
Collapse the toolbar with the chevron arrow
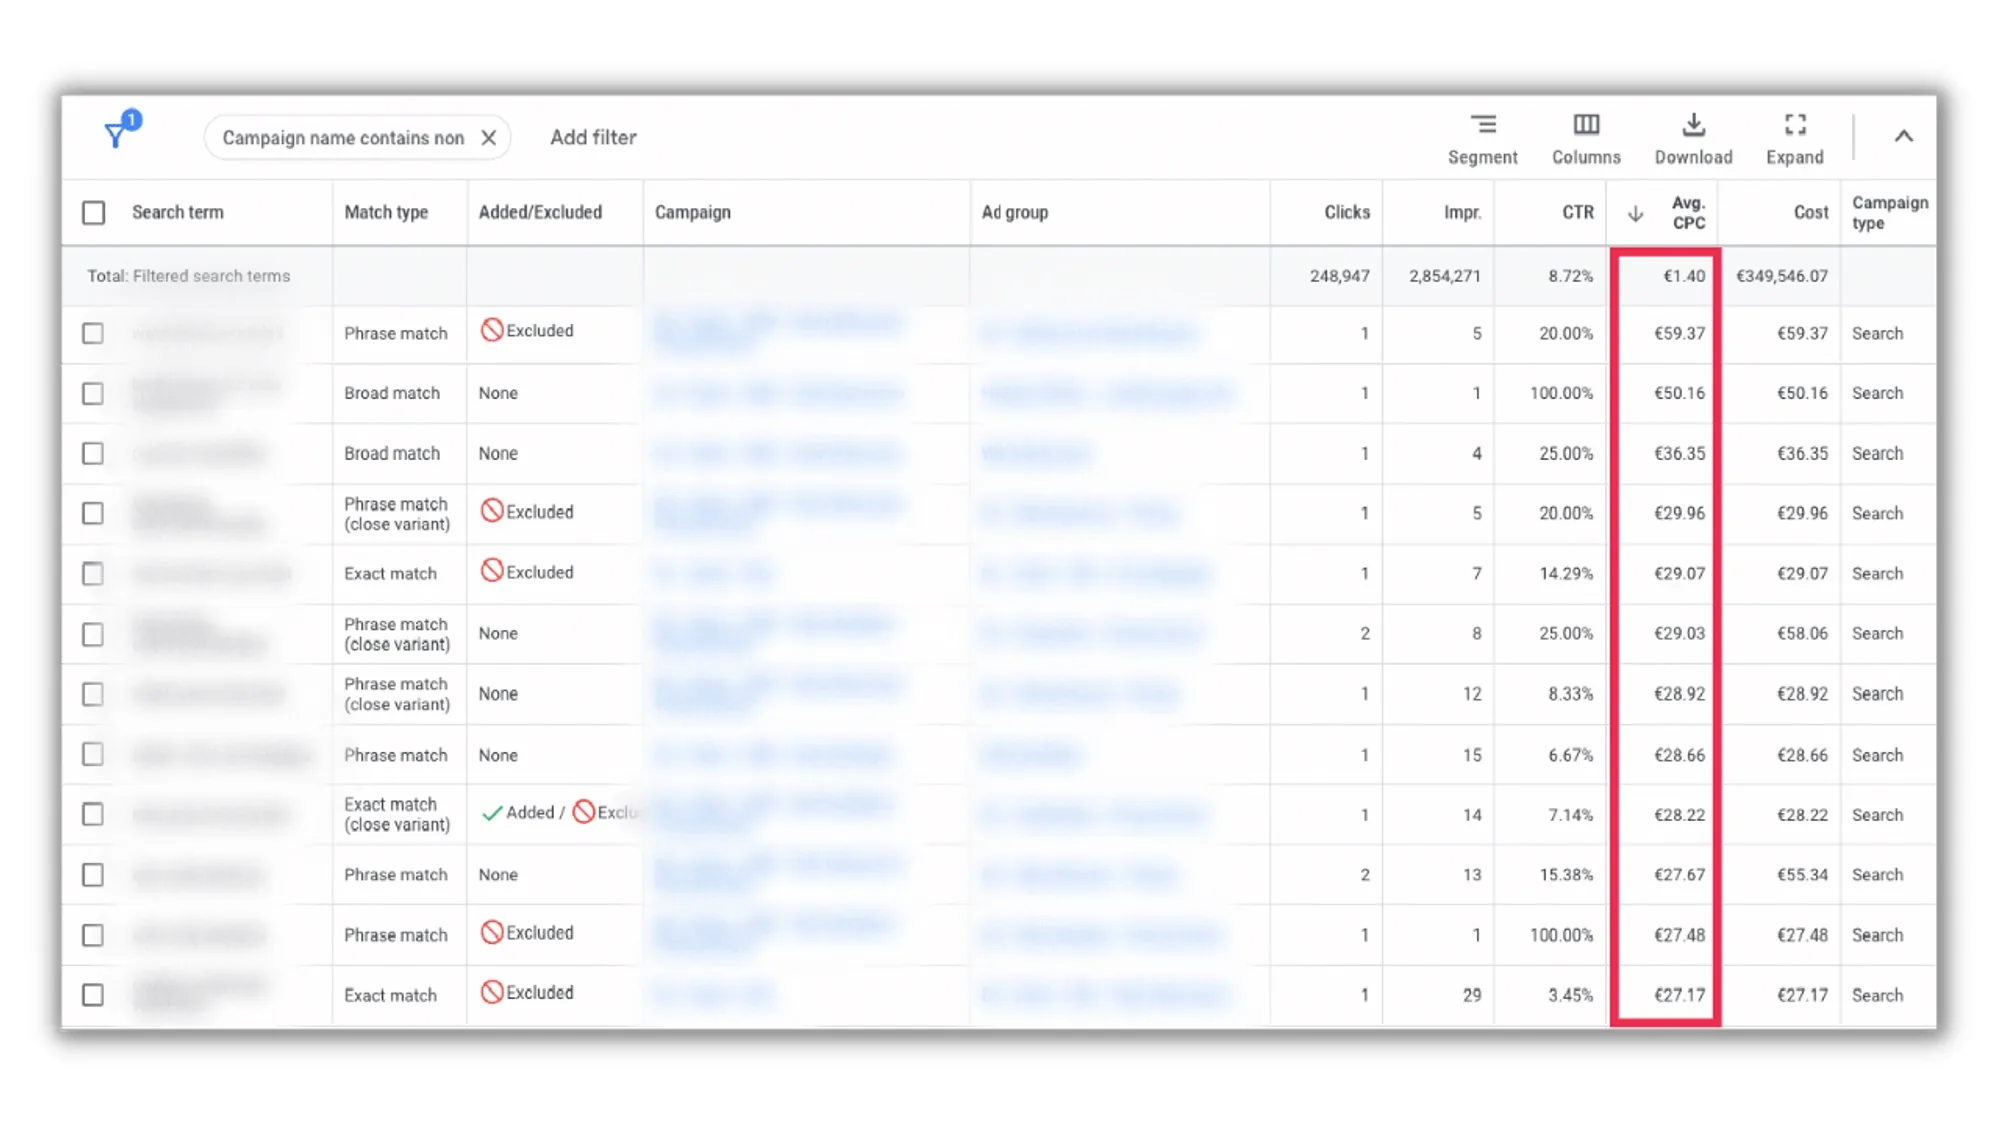(1903, 136)
